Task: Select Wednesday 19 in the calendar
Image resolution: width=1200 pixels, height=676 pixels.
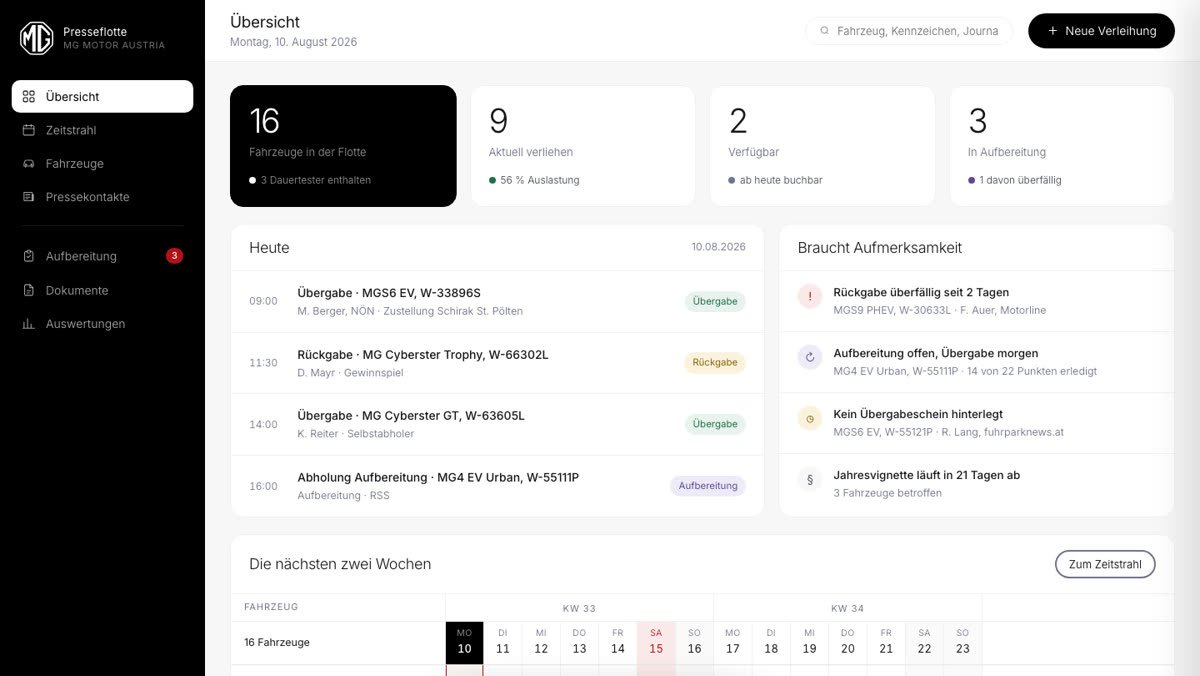Action: [809, 642]
